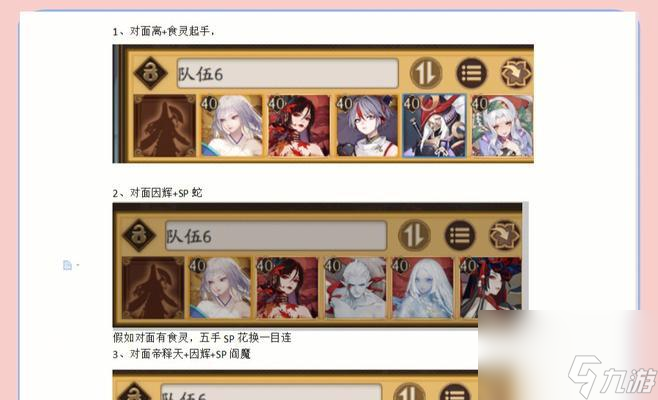Select the white-haired shikigami portrait in first team

point(232,126)
